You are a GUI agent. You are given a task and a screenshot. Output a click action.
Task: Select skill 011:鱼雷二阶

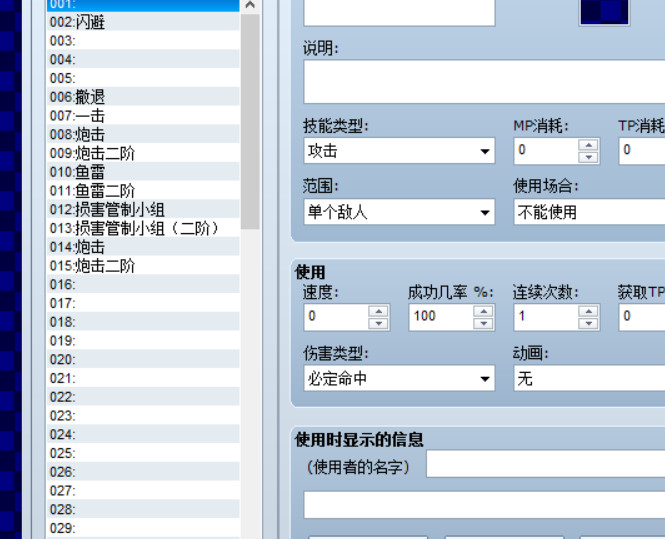(x=143, y=191)
